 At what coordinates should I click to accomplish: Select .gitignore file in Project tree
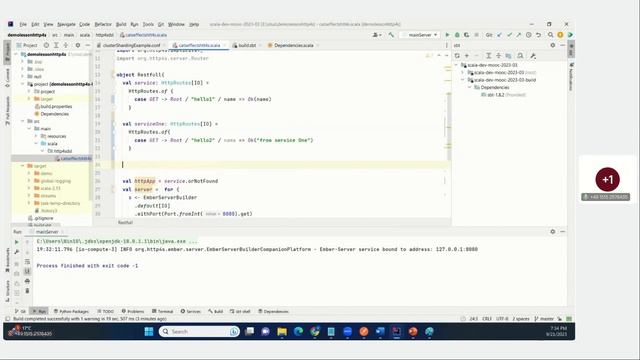(41, 218)
